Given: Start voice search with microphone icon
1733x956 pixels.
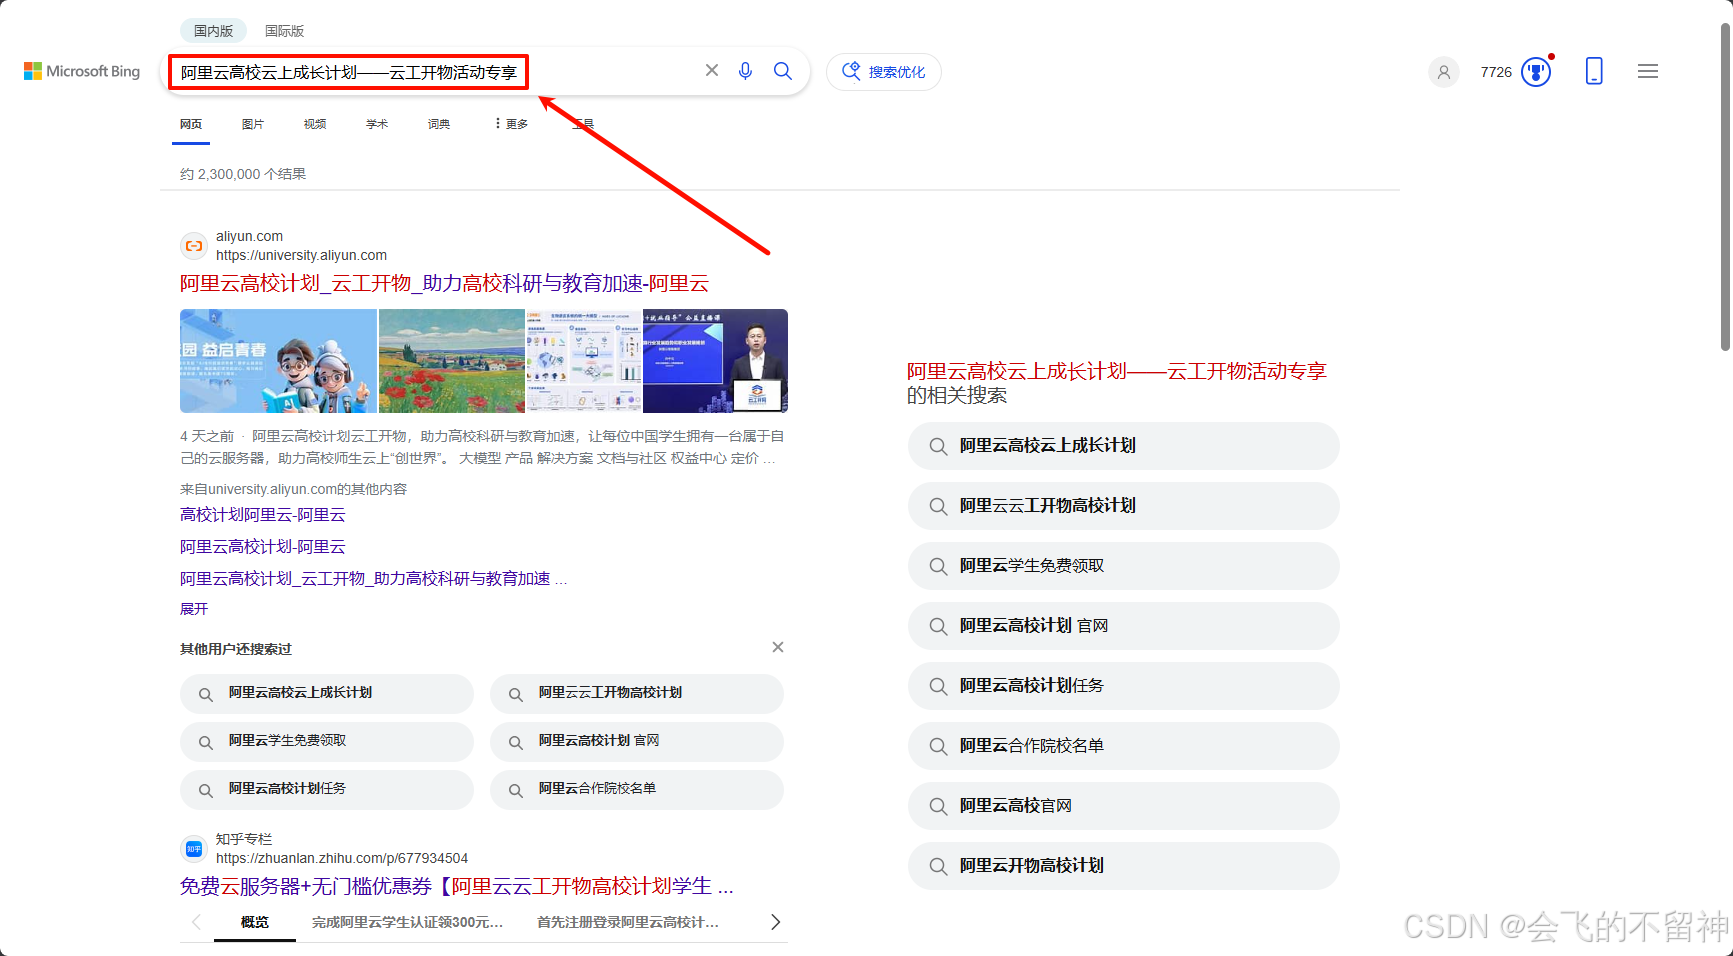Looking at the screenshot, I should pyautogui.click(x=745, y=71).
